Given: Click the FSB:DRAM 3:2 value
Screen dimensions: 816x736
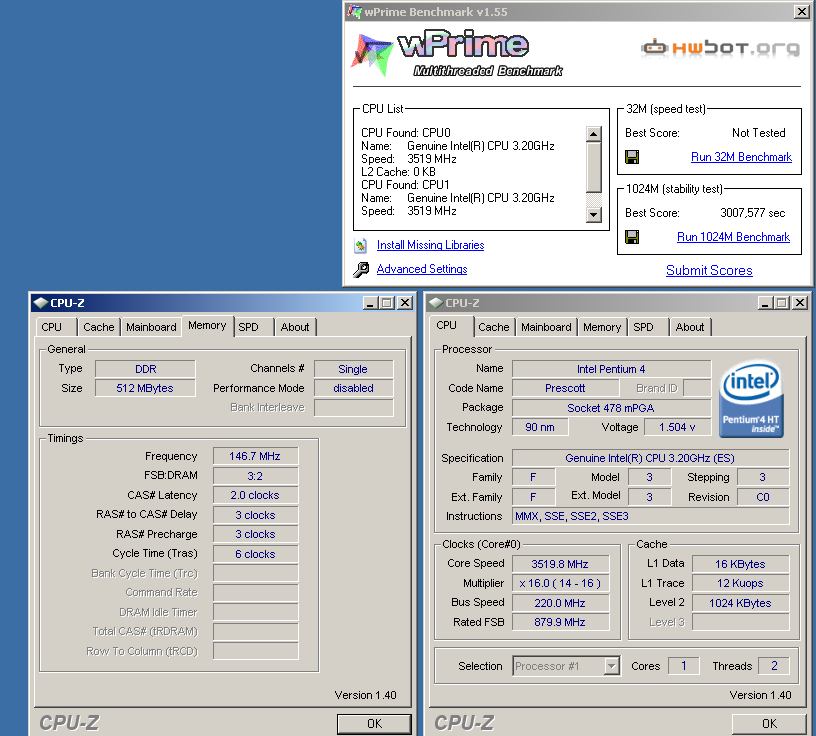Looking at the screenshot, I should point(255,476).
